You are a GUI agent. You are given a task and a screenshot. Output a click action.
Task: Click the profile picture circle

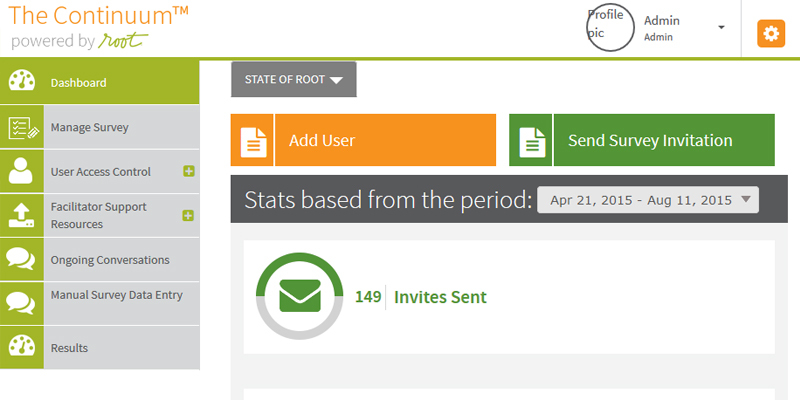coord(610,26)
